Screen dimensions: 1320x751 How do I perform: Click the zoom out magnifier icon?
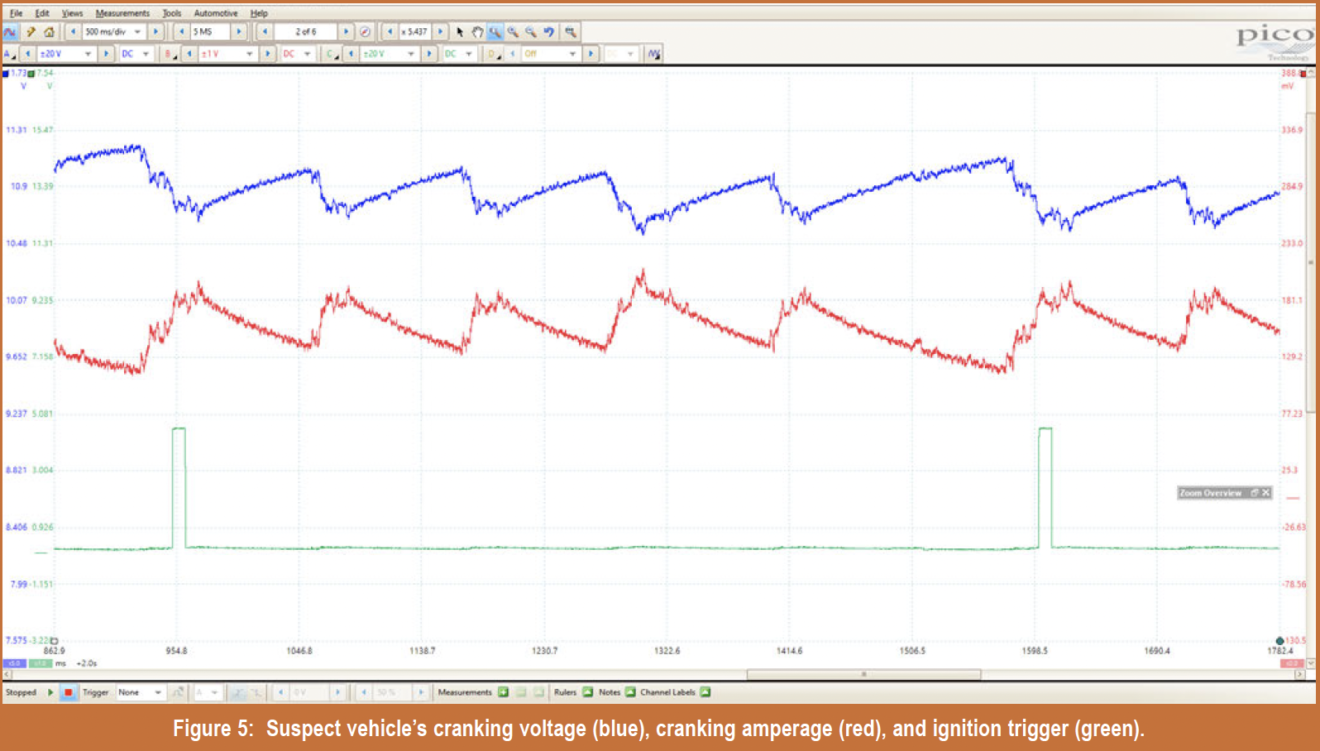pyautogui.click(x=531, y=32)
